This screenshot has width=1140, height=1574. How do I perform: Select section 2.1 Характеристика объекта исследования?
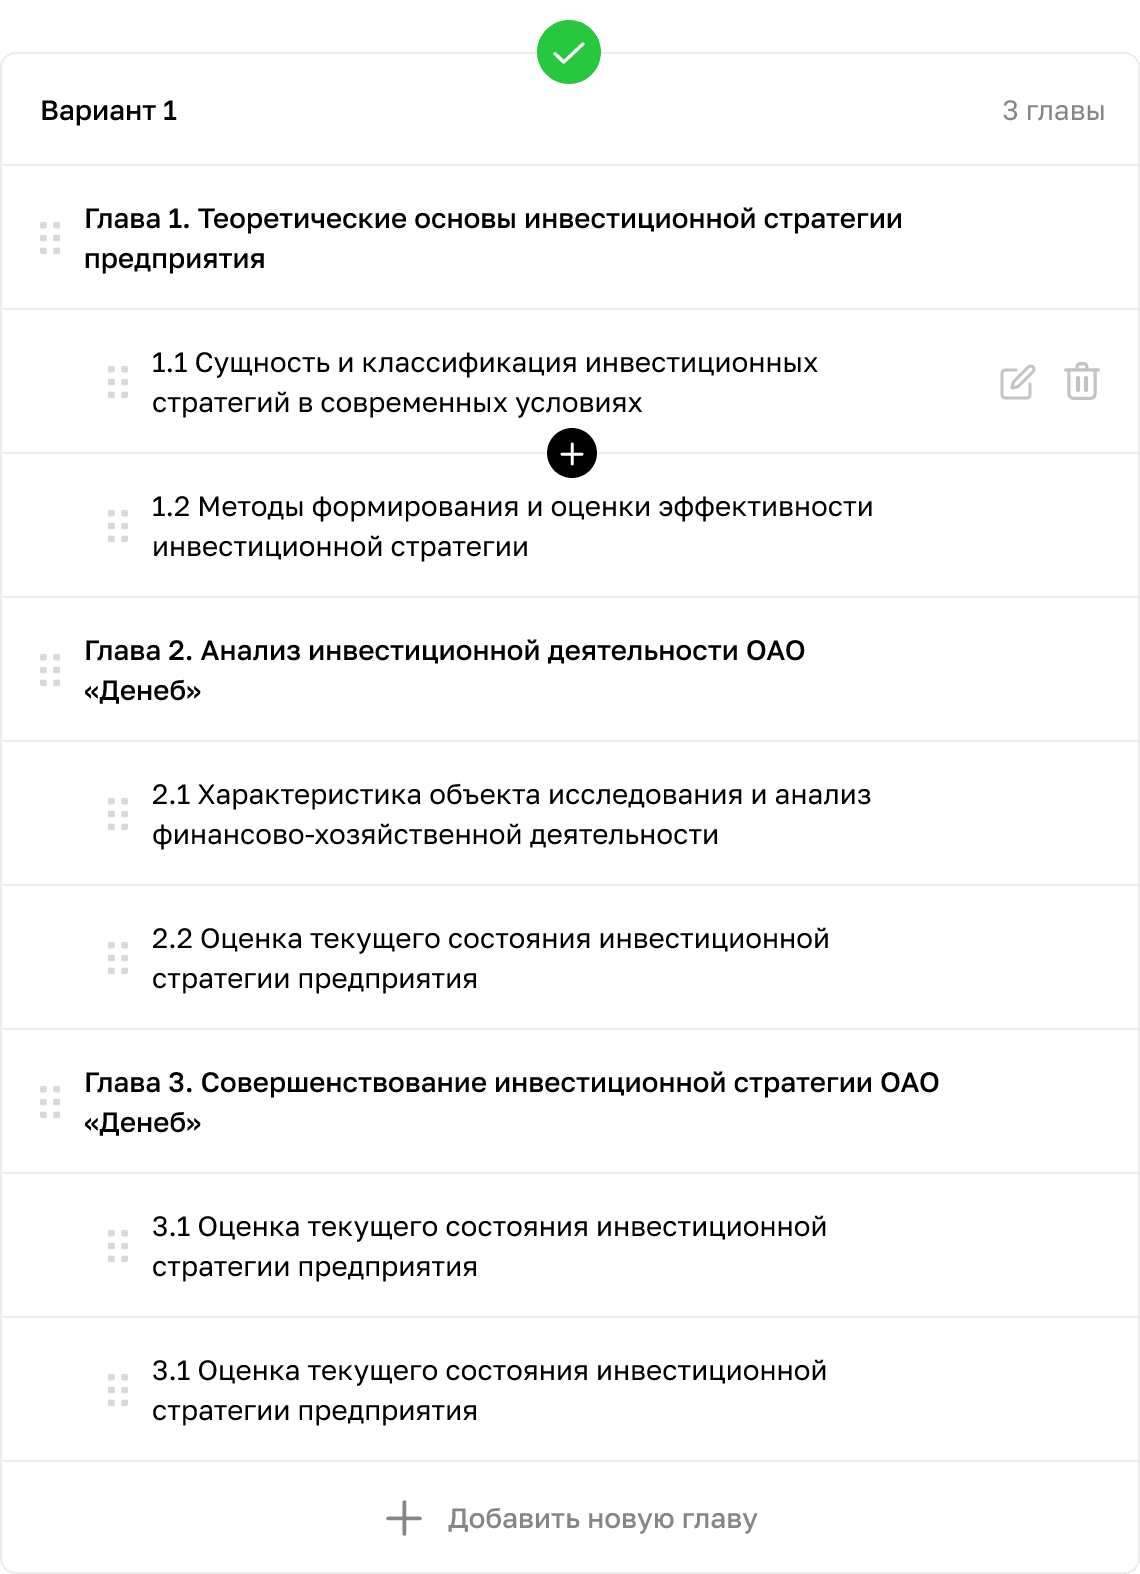tap(511, 815)
